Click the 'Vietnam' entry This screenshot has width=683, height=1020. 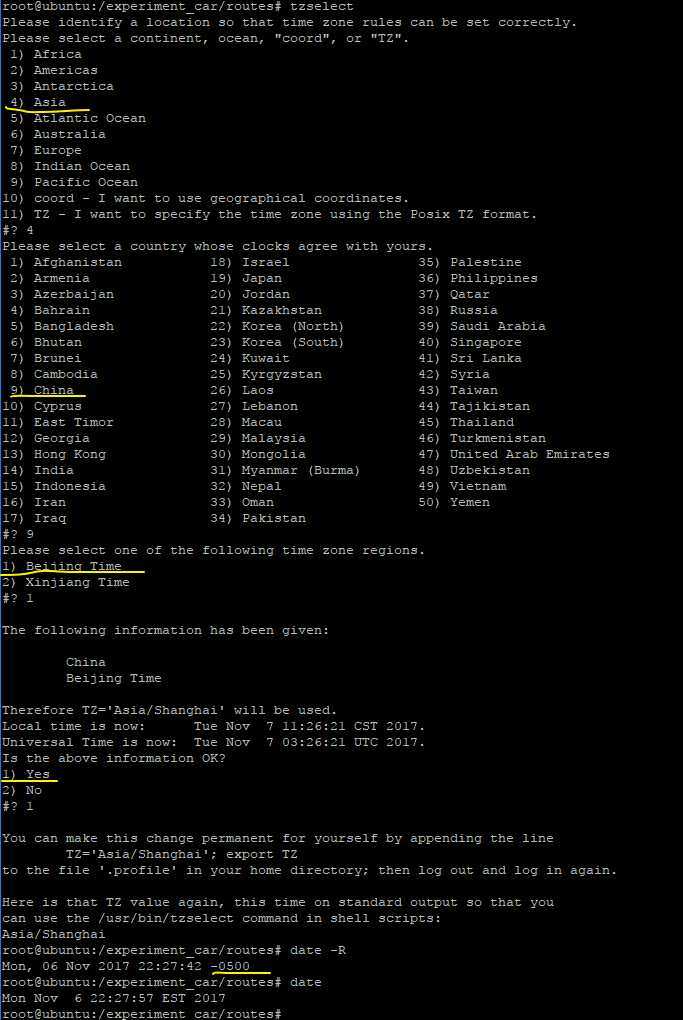(x=478, y=487)
